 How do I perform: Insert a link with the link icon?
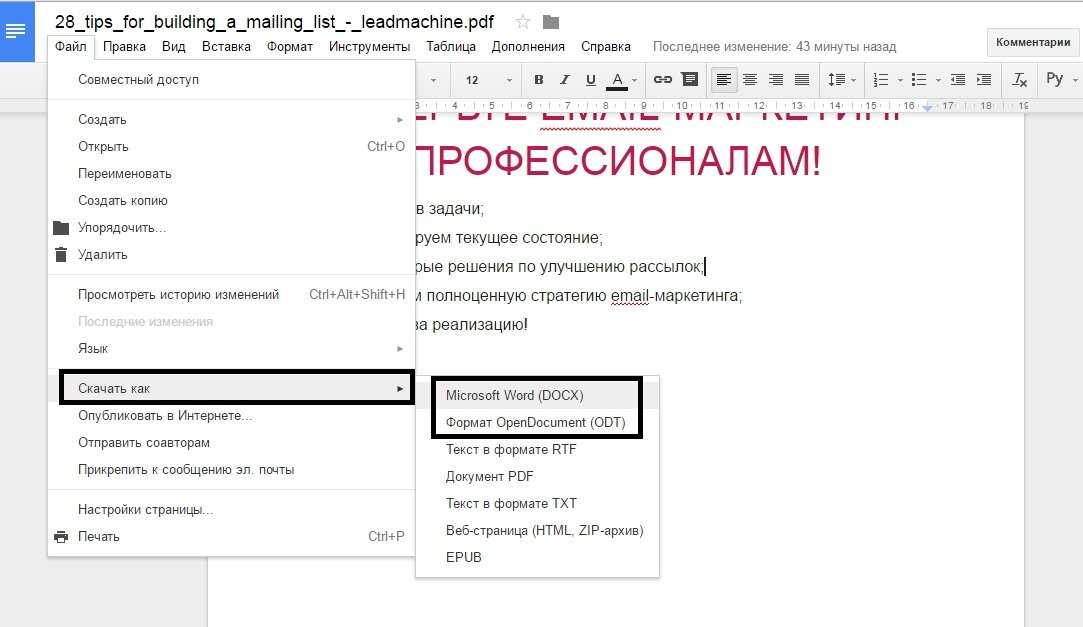click(662, 79)
